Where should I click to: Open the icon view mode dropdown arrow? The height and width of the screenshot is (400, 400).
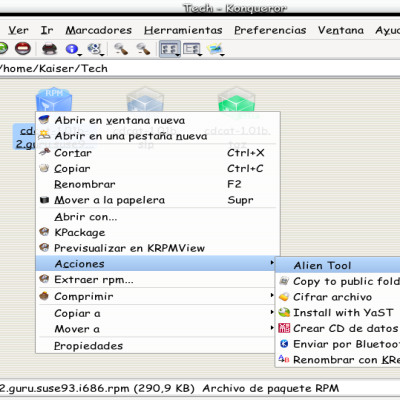click(178, 55)
